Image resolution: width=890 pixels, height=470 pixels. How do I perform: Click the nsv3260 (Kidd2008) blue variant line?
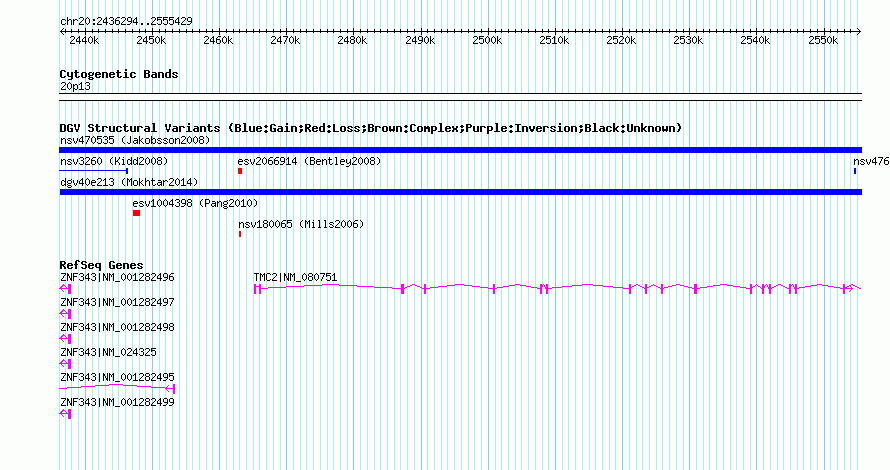pyautogui.click(x=94, y=170)
